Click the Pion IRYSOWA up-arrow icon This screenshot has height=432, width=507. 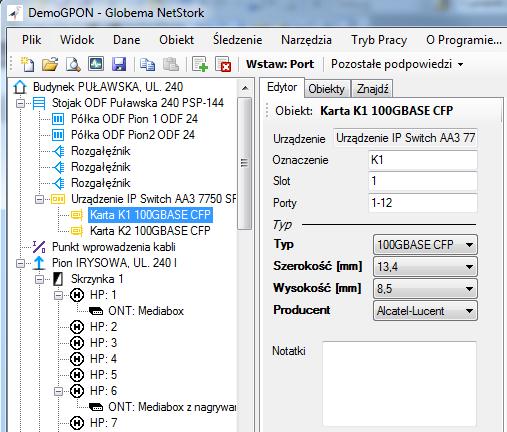[x=39, y=263]
